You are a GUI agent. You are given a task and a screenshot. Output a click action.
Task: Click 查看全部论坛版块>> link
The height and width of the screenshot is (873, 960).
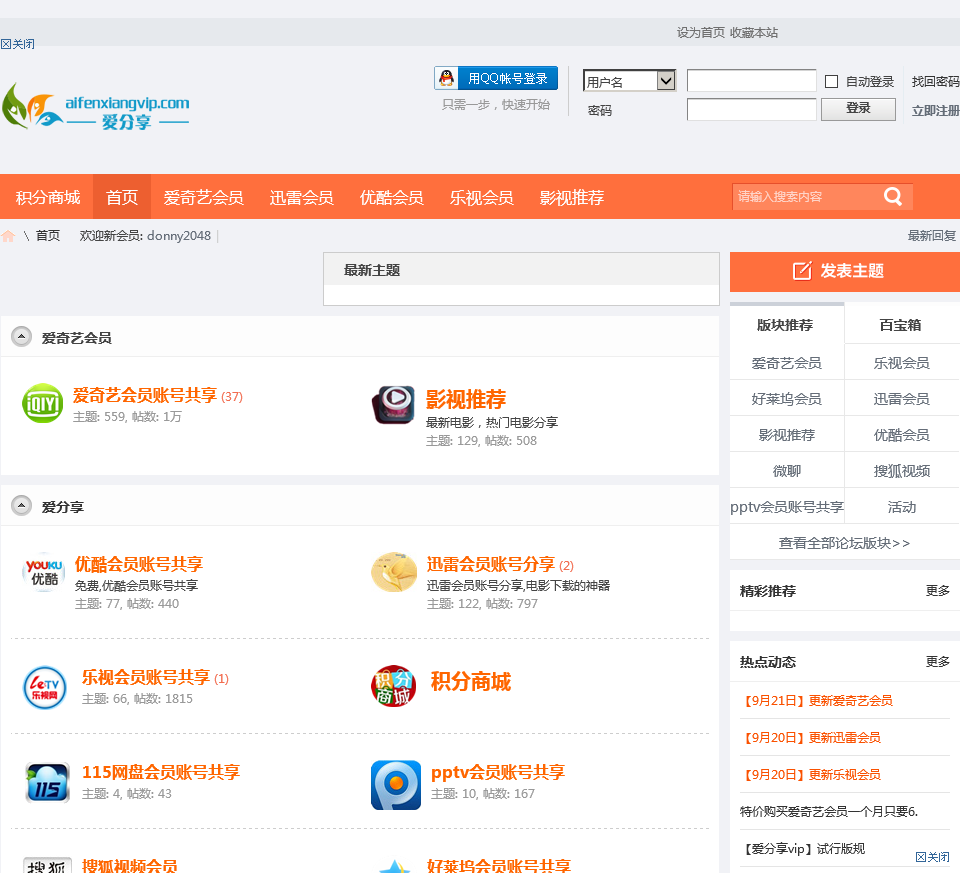coord(844,543)
